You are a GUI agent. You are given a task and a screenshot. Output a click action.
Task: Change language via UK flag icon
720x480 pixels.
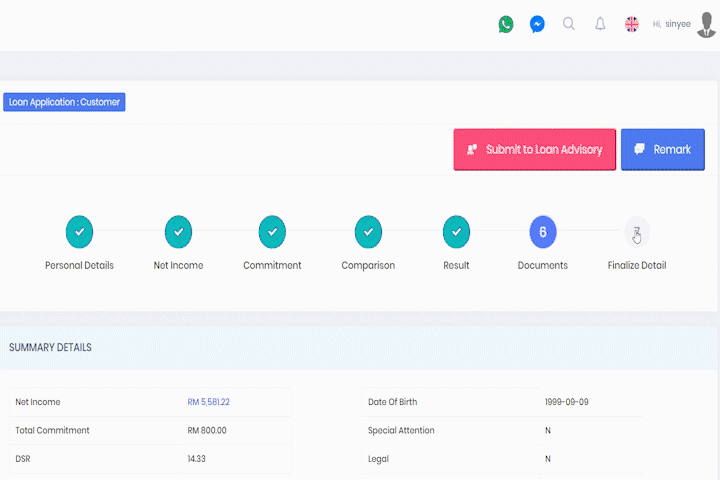click(632, 24)
